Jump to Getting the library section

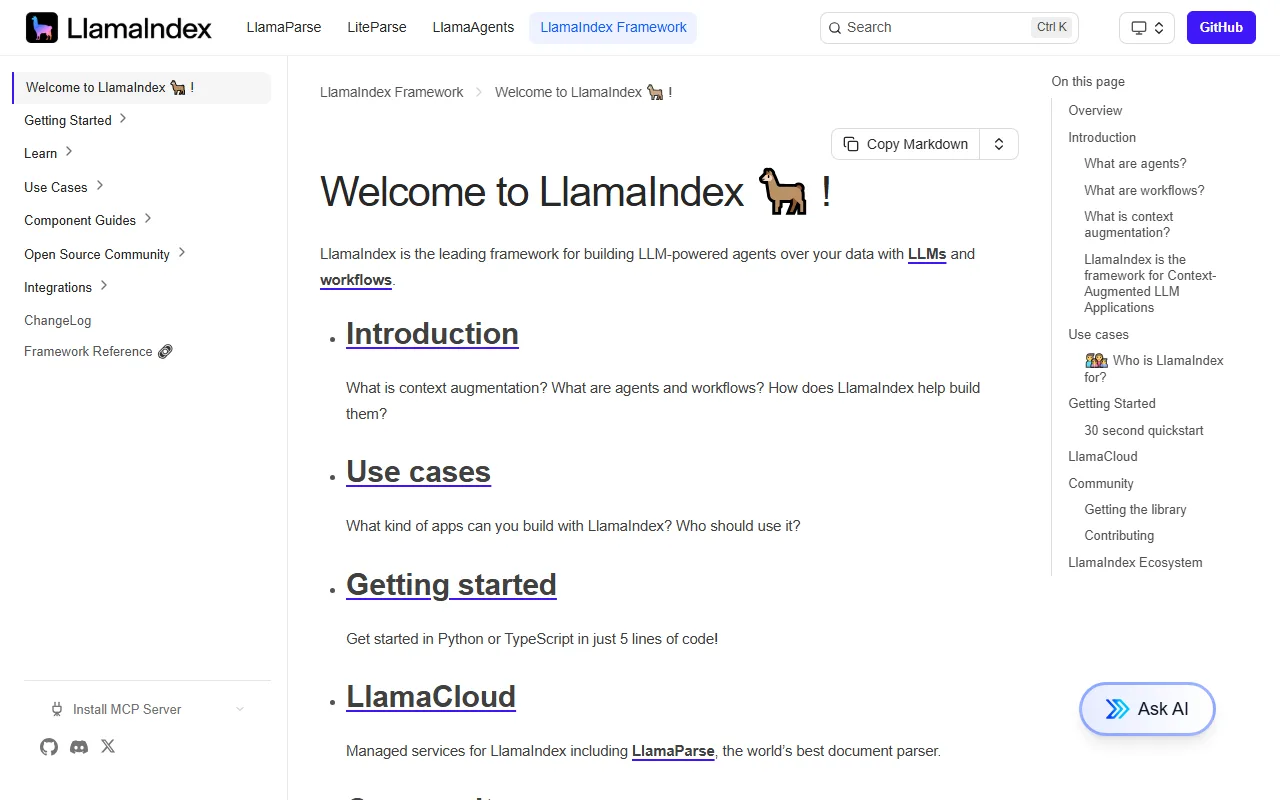coord(1135,510)
